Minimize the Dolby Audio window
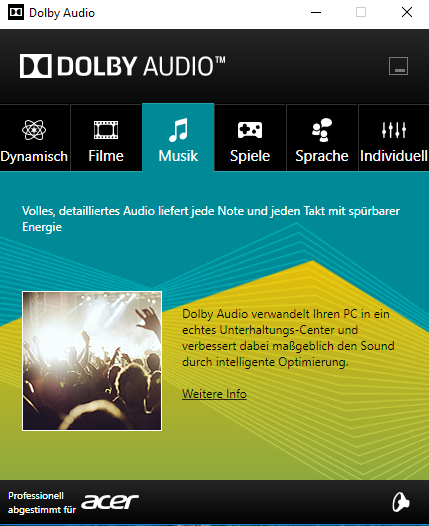 [x=316, y=12]
